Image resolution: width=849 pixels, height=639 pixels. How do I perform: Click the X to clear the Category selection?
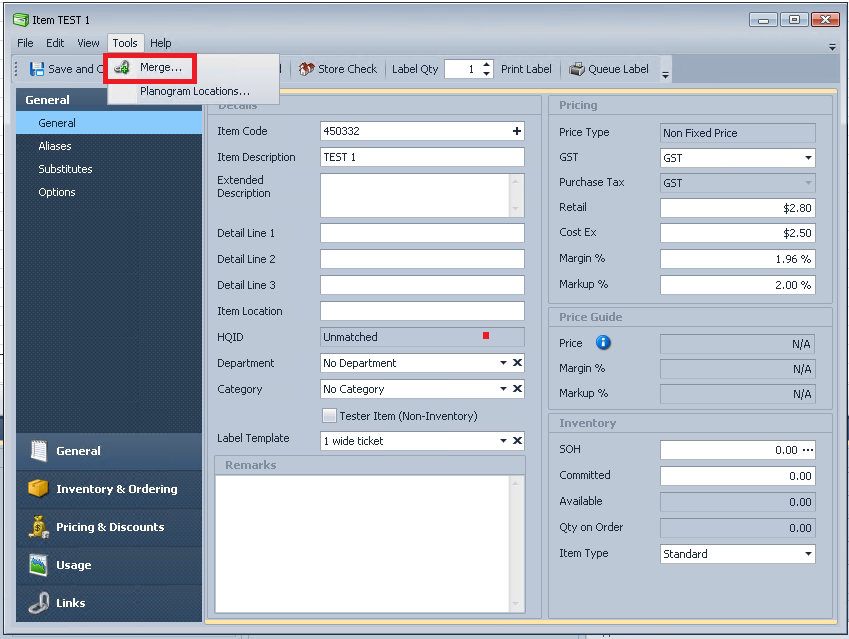click(515, 389)
